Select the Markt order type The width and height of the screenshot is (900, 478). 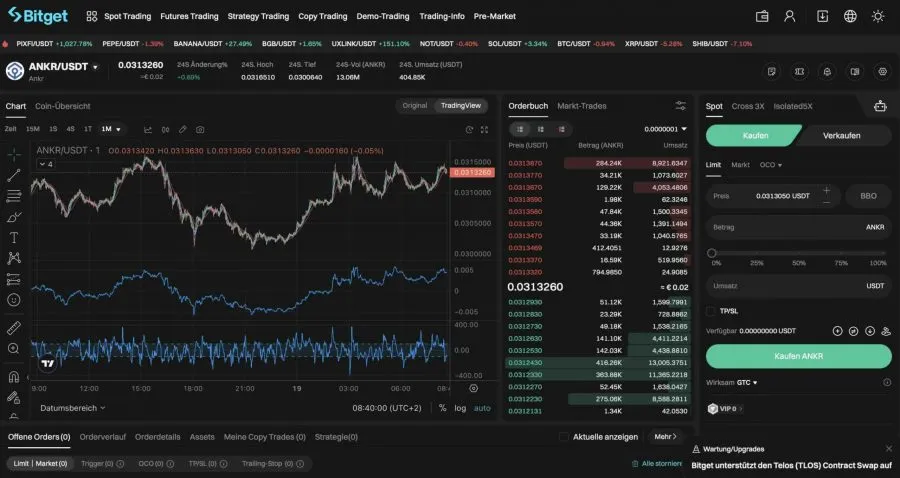740,165
